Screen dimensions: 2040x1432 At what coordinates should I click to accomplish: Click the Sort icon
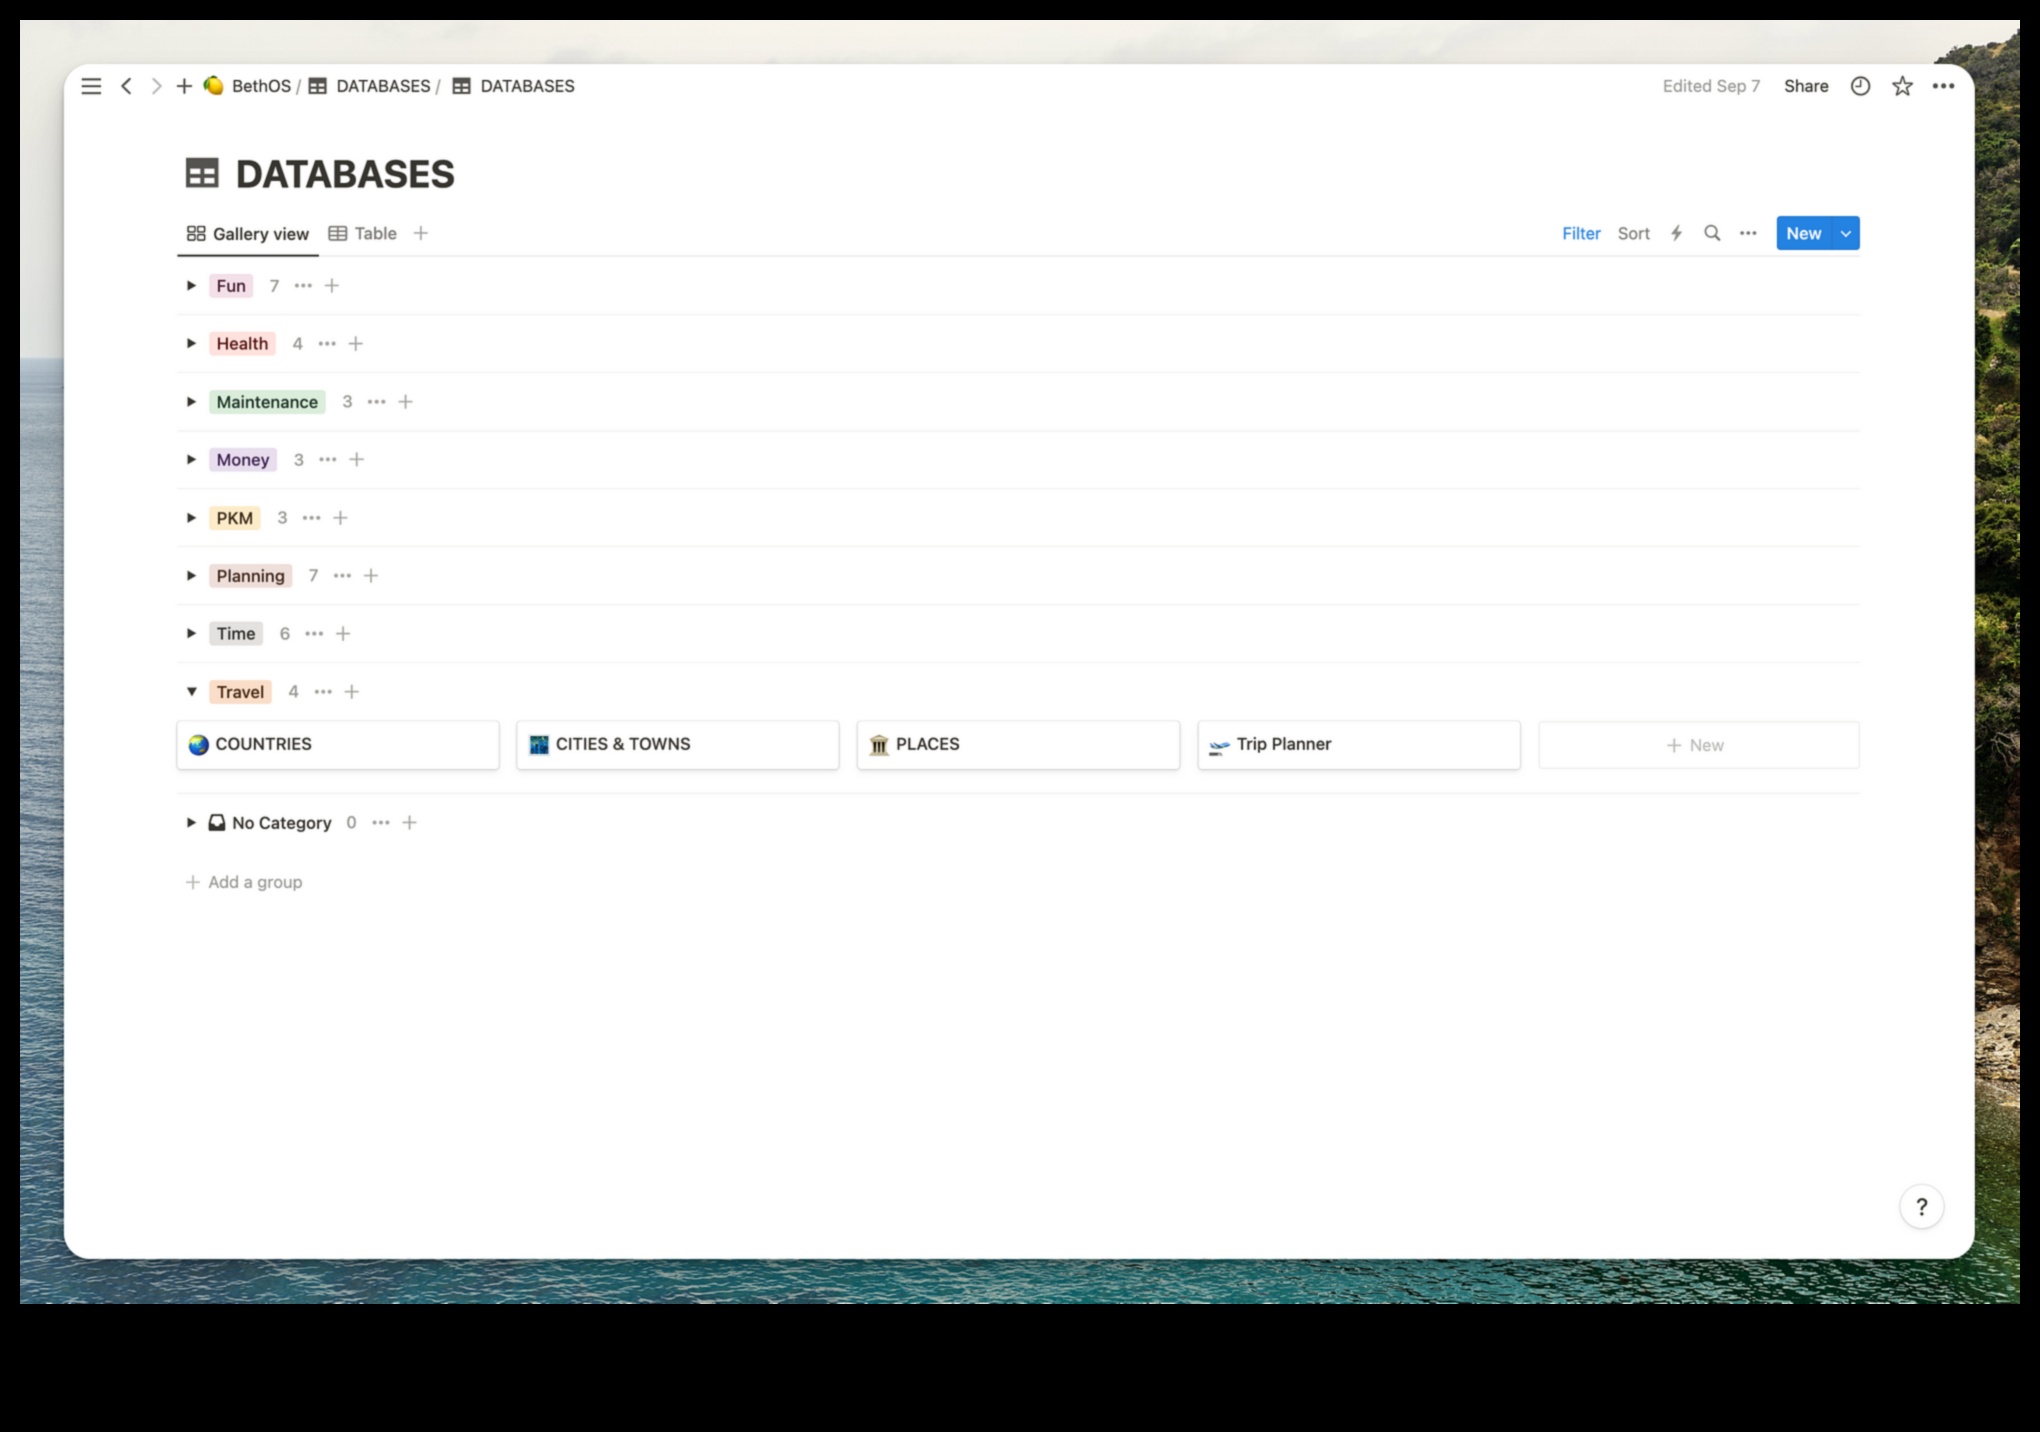(1634, 232)
